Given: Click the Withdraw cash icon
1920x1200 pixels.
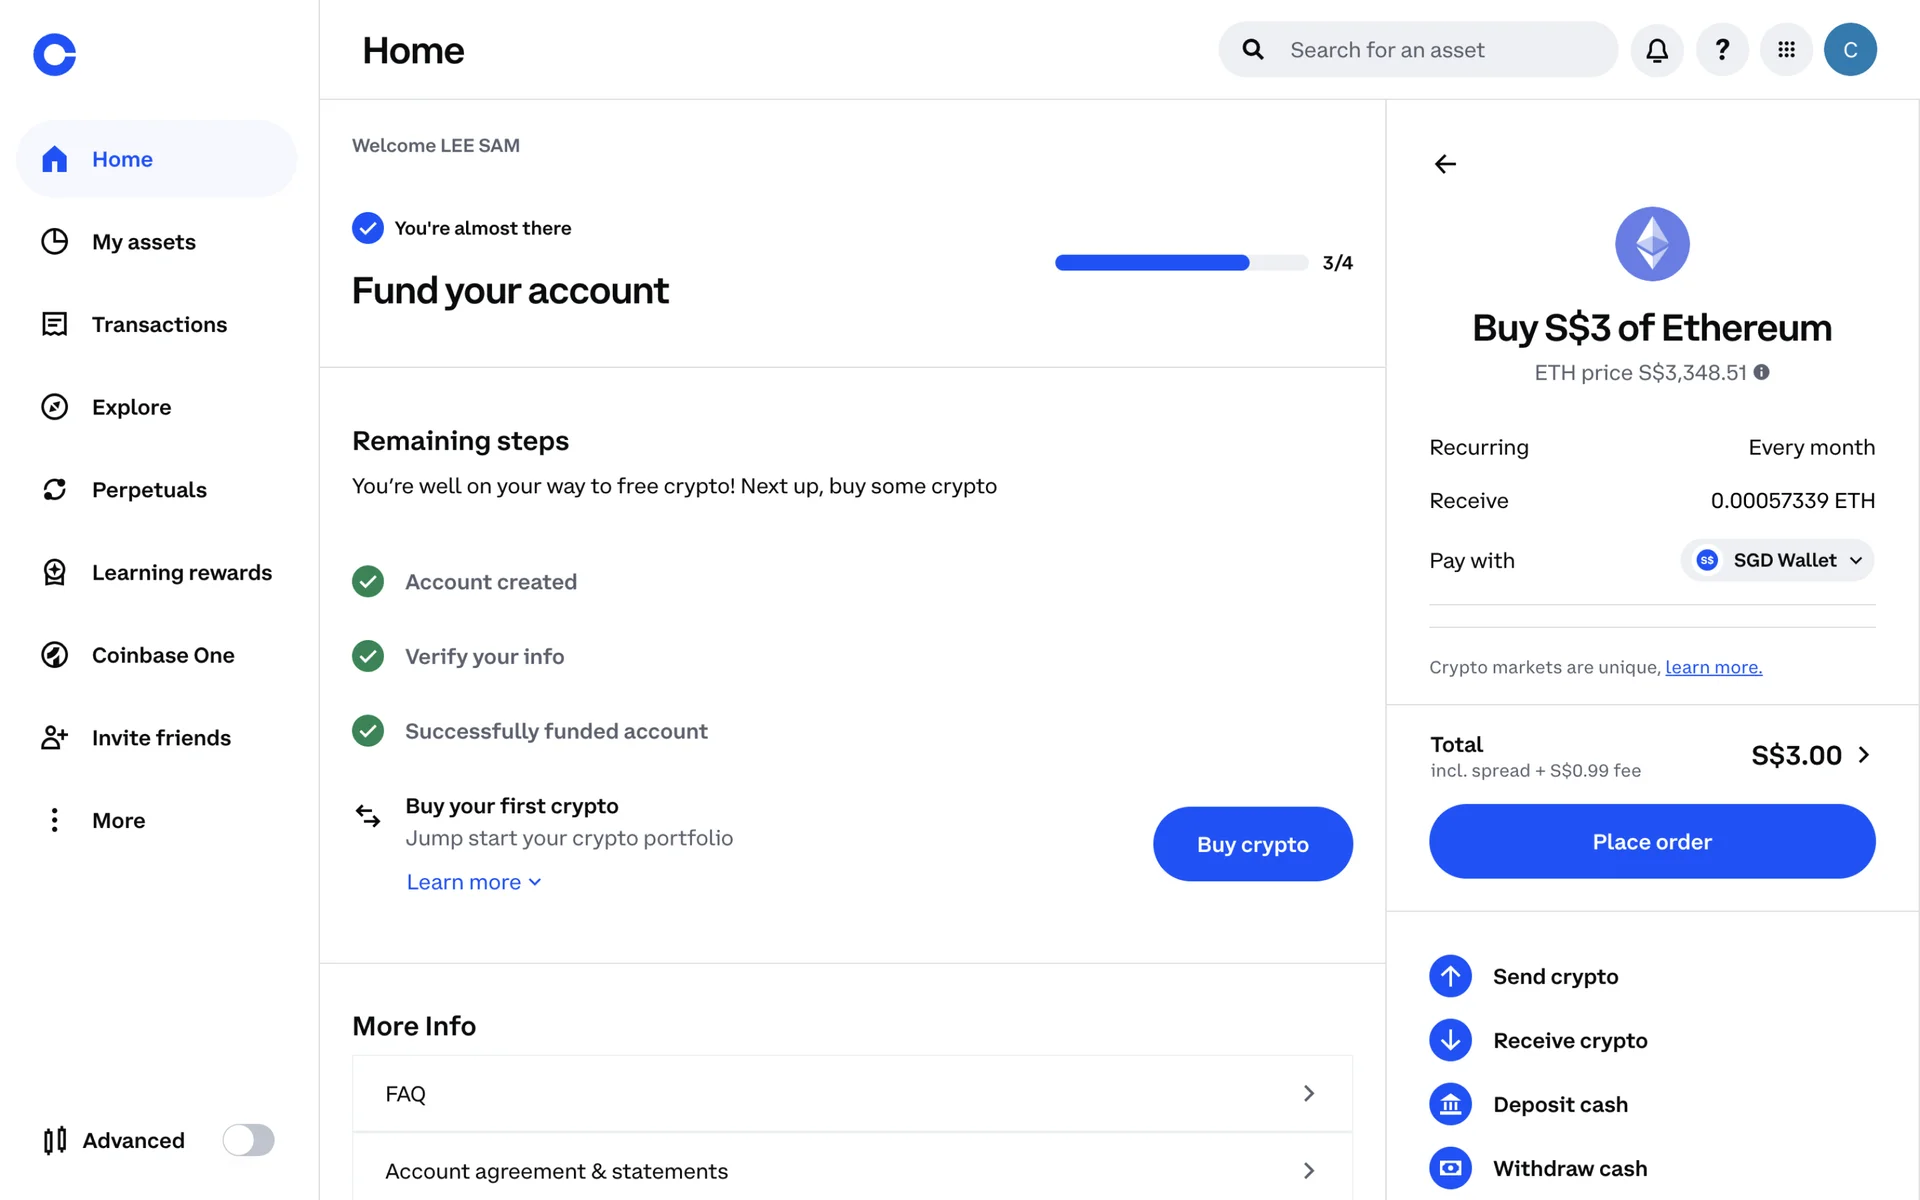Looking at the screenshot, I should 1450,1168.
